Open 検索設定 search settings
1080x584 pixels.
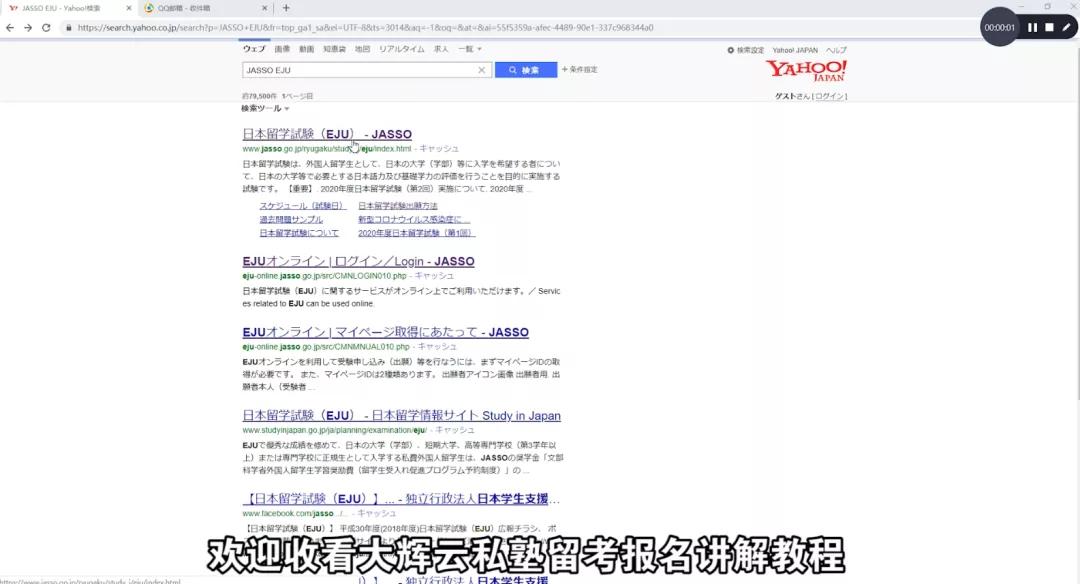pos(746,50)
